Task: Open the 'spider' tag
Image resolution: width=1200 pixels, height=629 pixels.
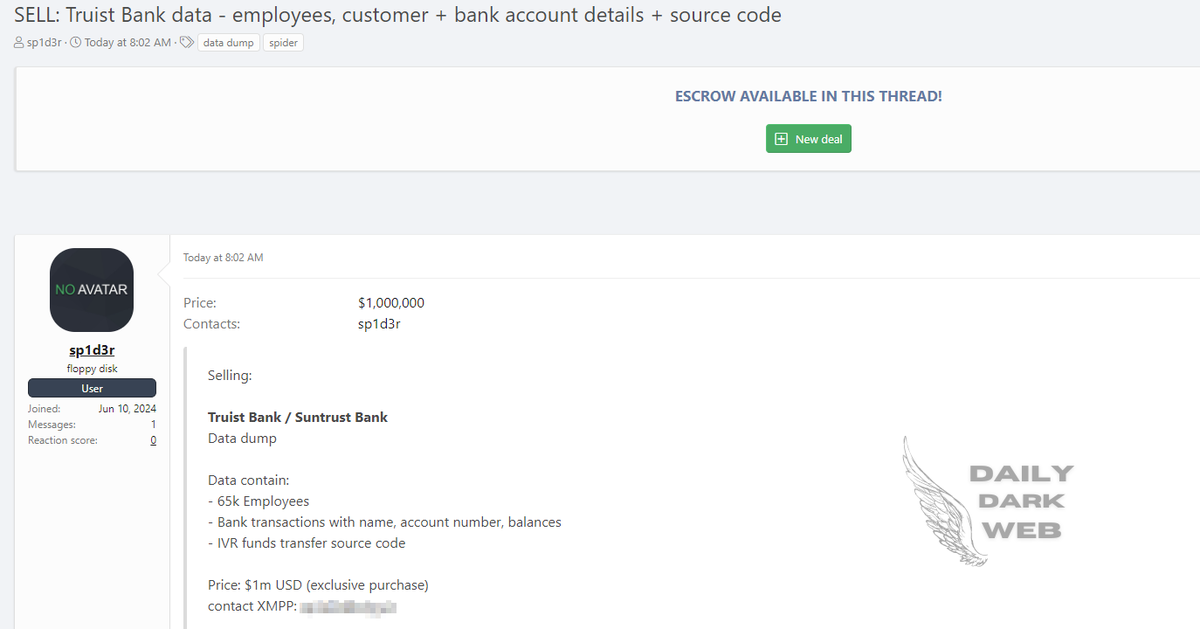Action: click(x=283, y=43)
